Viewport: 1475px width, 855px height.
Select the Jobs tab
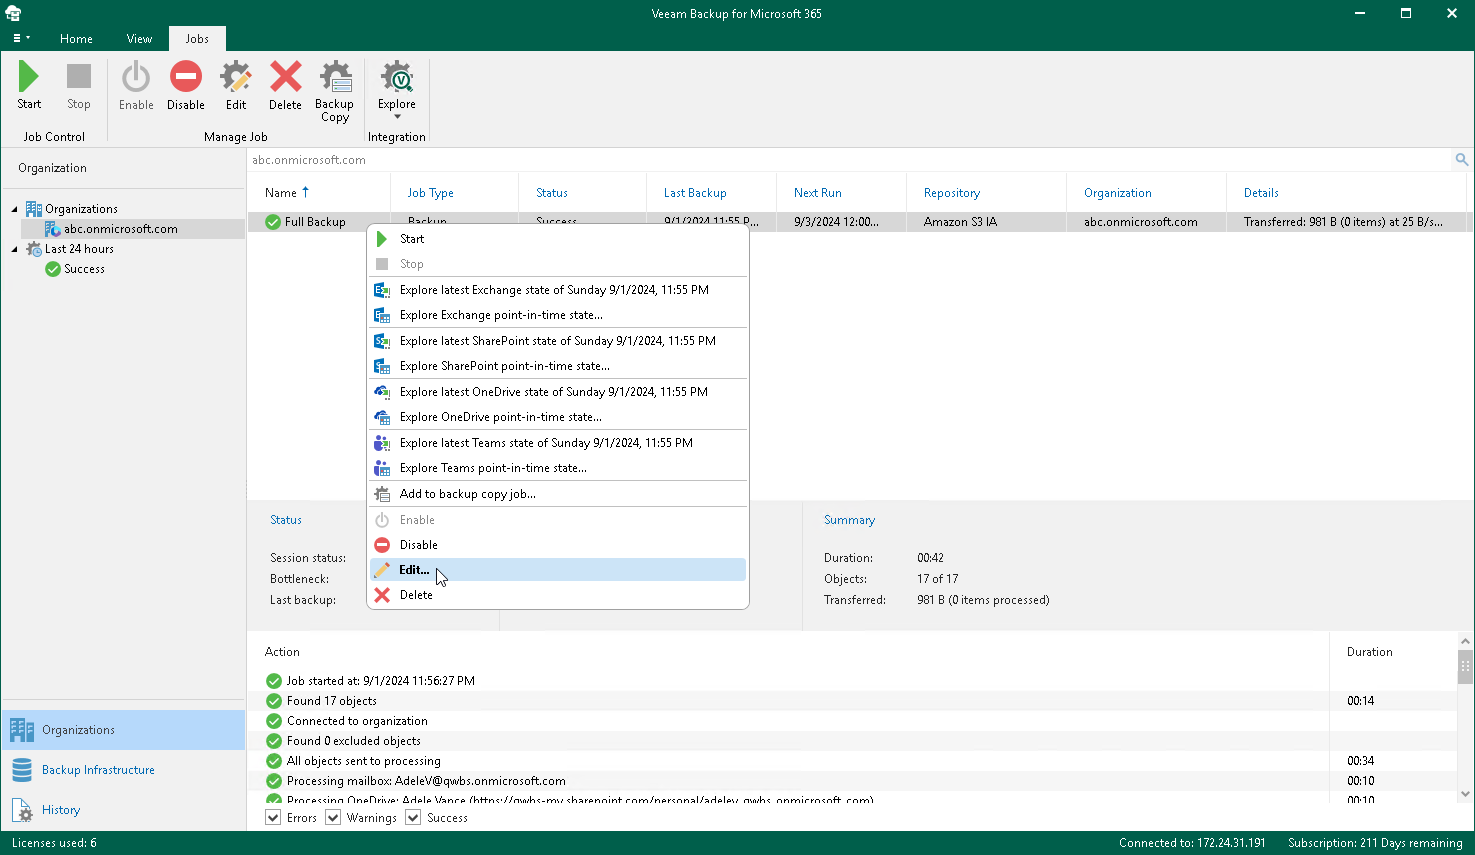pos(197,39)
